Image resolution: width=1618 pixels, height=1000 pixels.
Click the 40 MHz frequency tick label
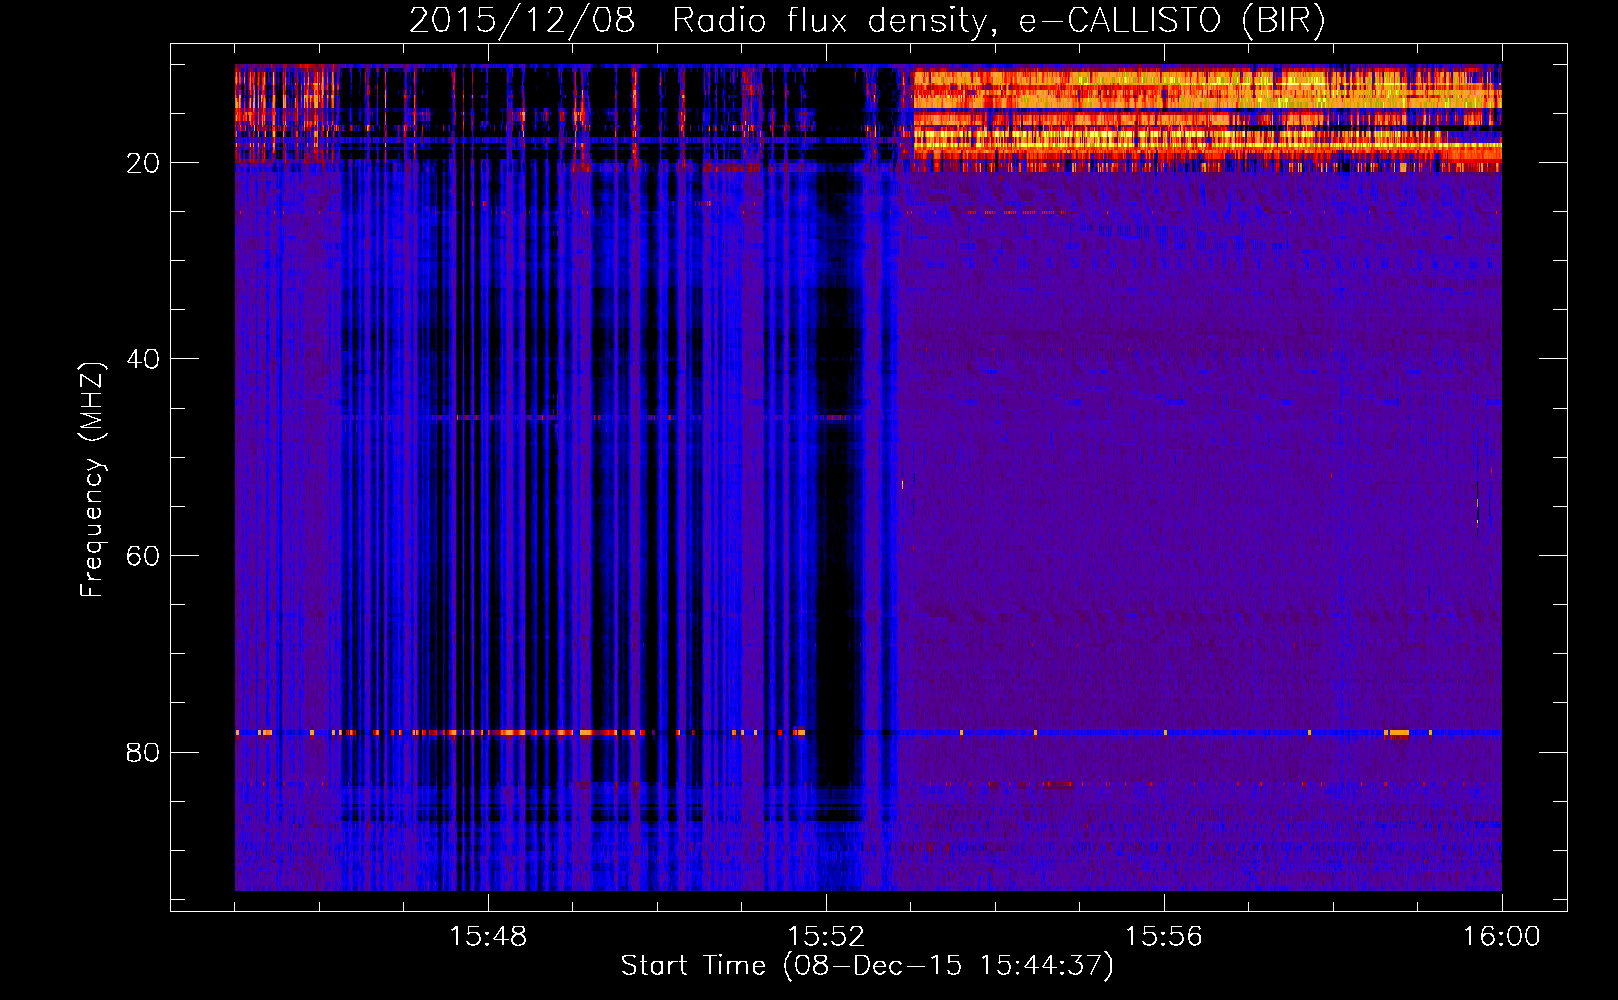click(x=144, y=359)
